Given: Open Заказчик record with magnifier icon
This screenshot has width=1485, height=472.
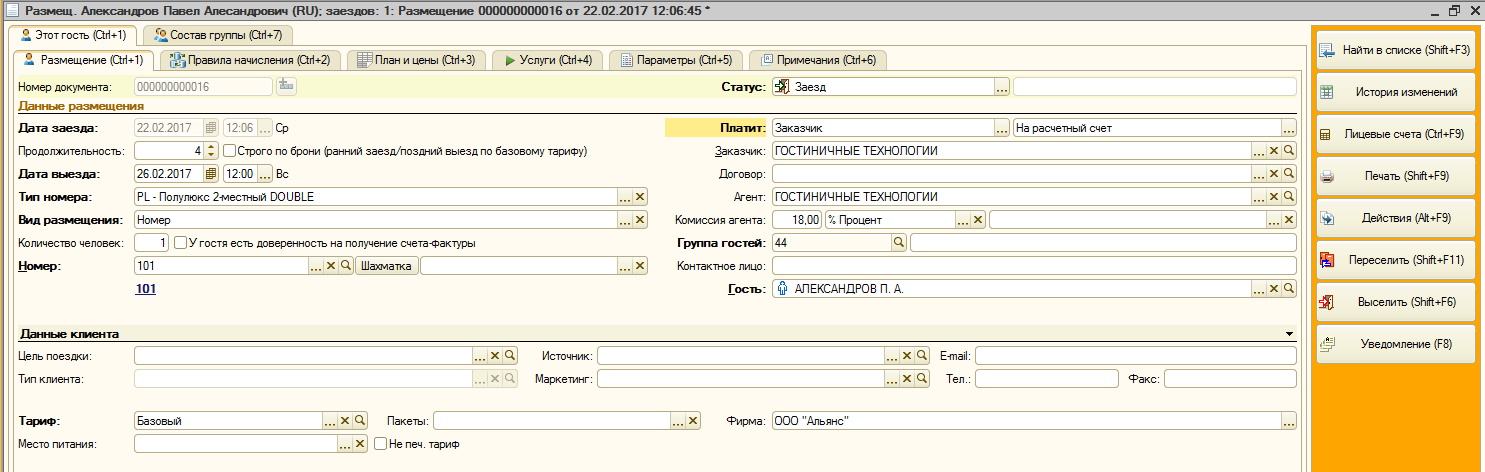Looking at the screenshot, I should [x=1289, y=151].
